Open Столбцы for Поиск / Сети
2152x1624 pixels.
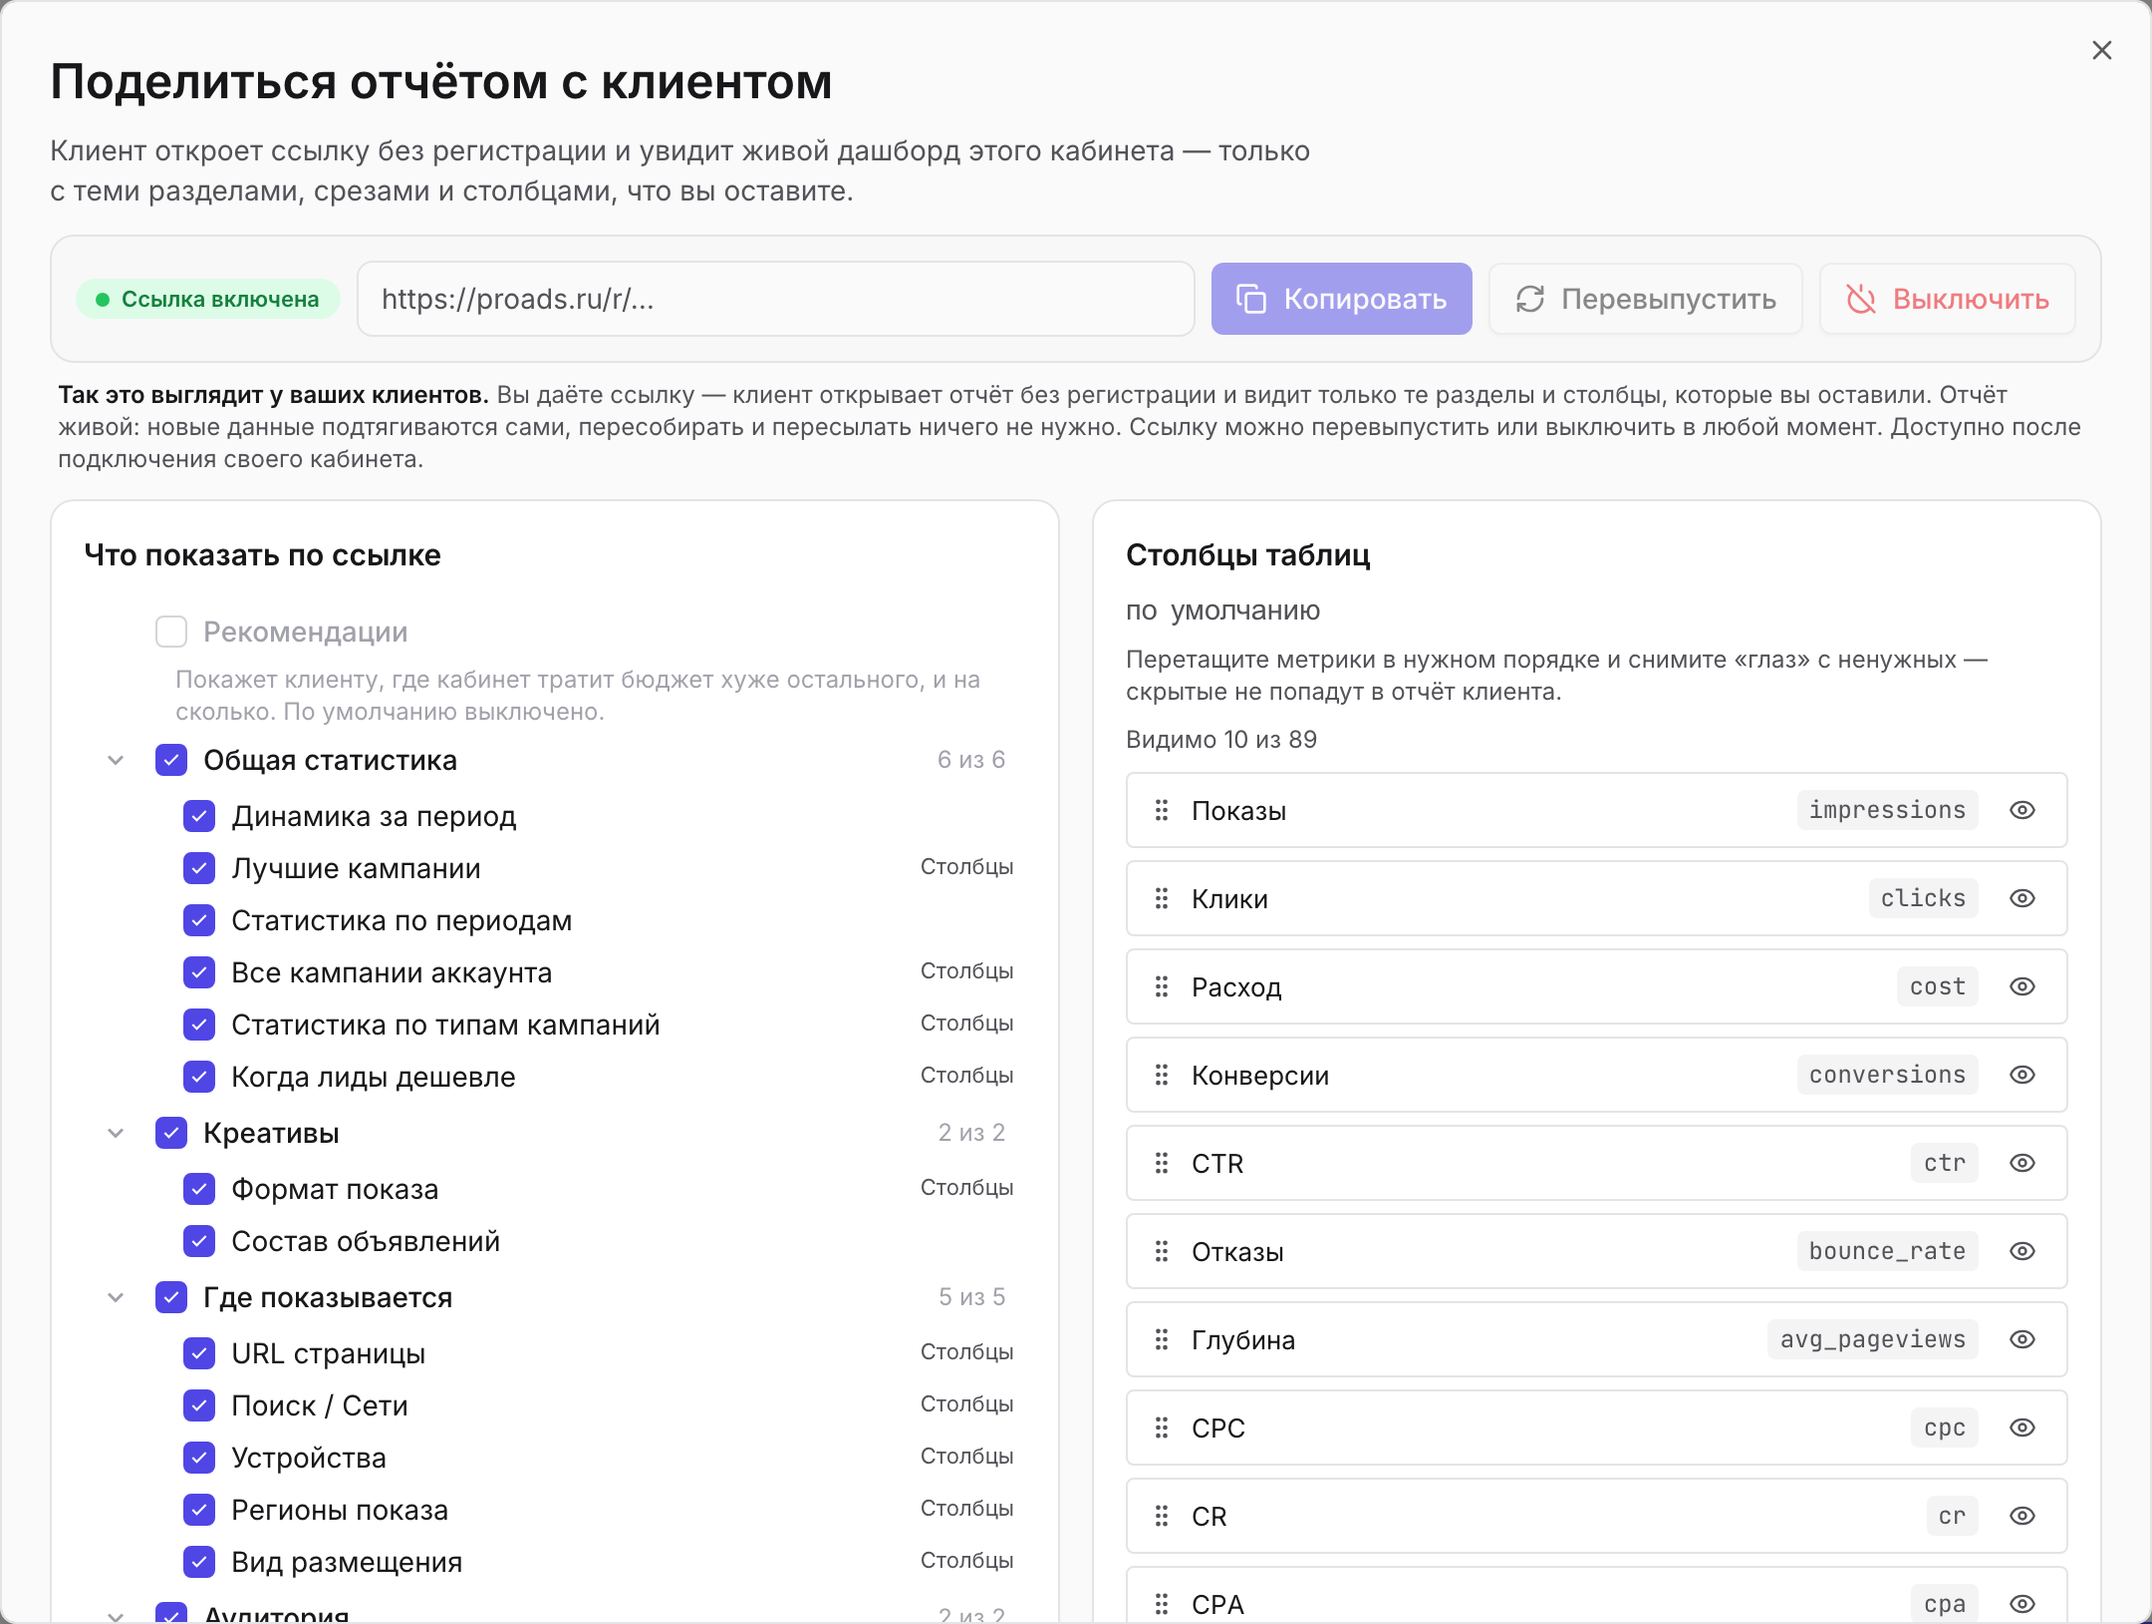tap(966, 1404)
